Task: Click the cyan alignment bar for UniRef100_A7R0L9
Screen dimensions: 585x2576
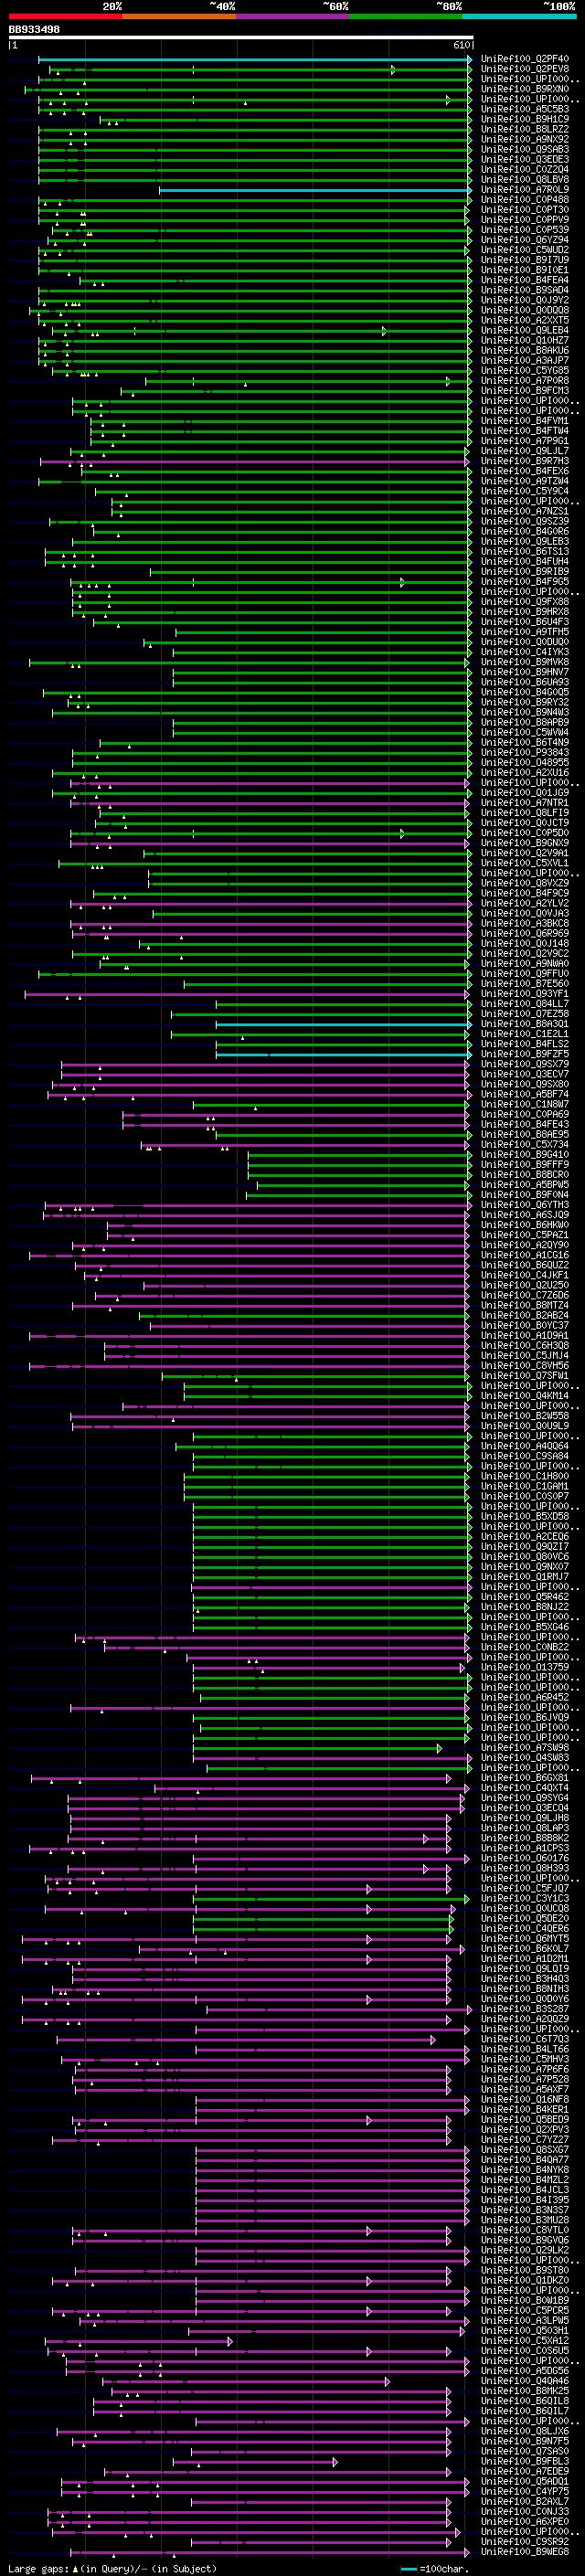Action: pos(315,190)
